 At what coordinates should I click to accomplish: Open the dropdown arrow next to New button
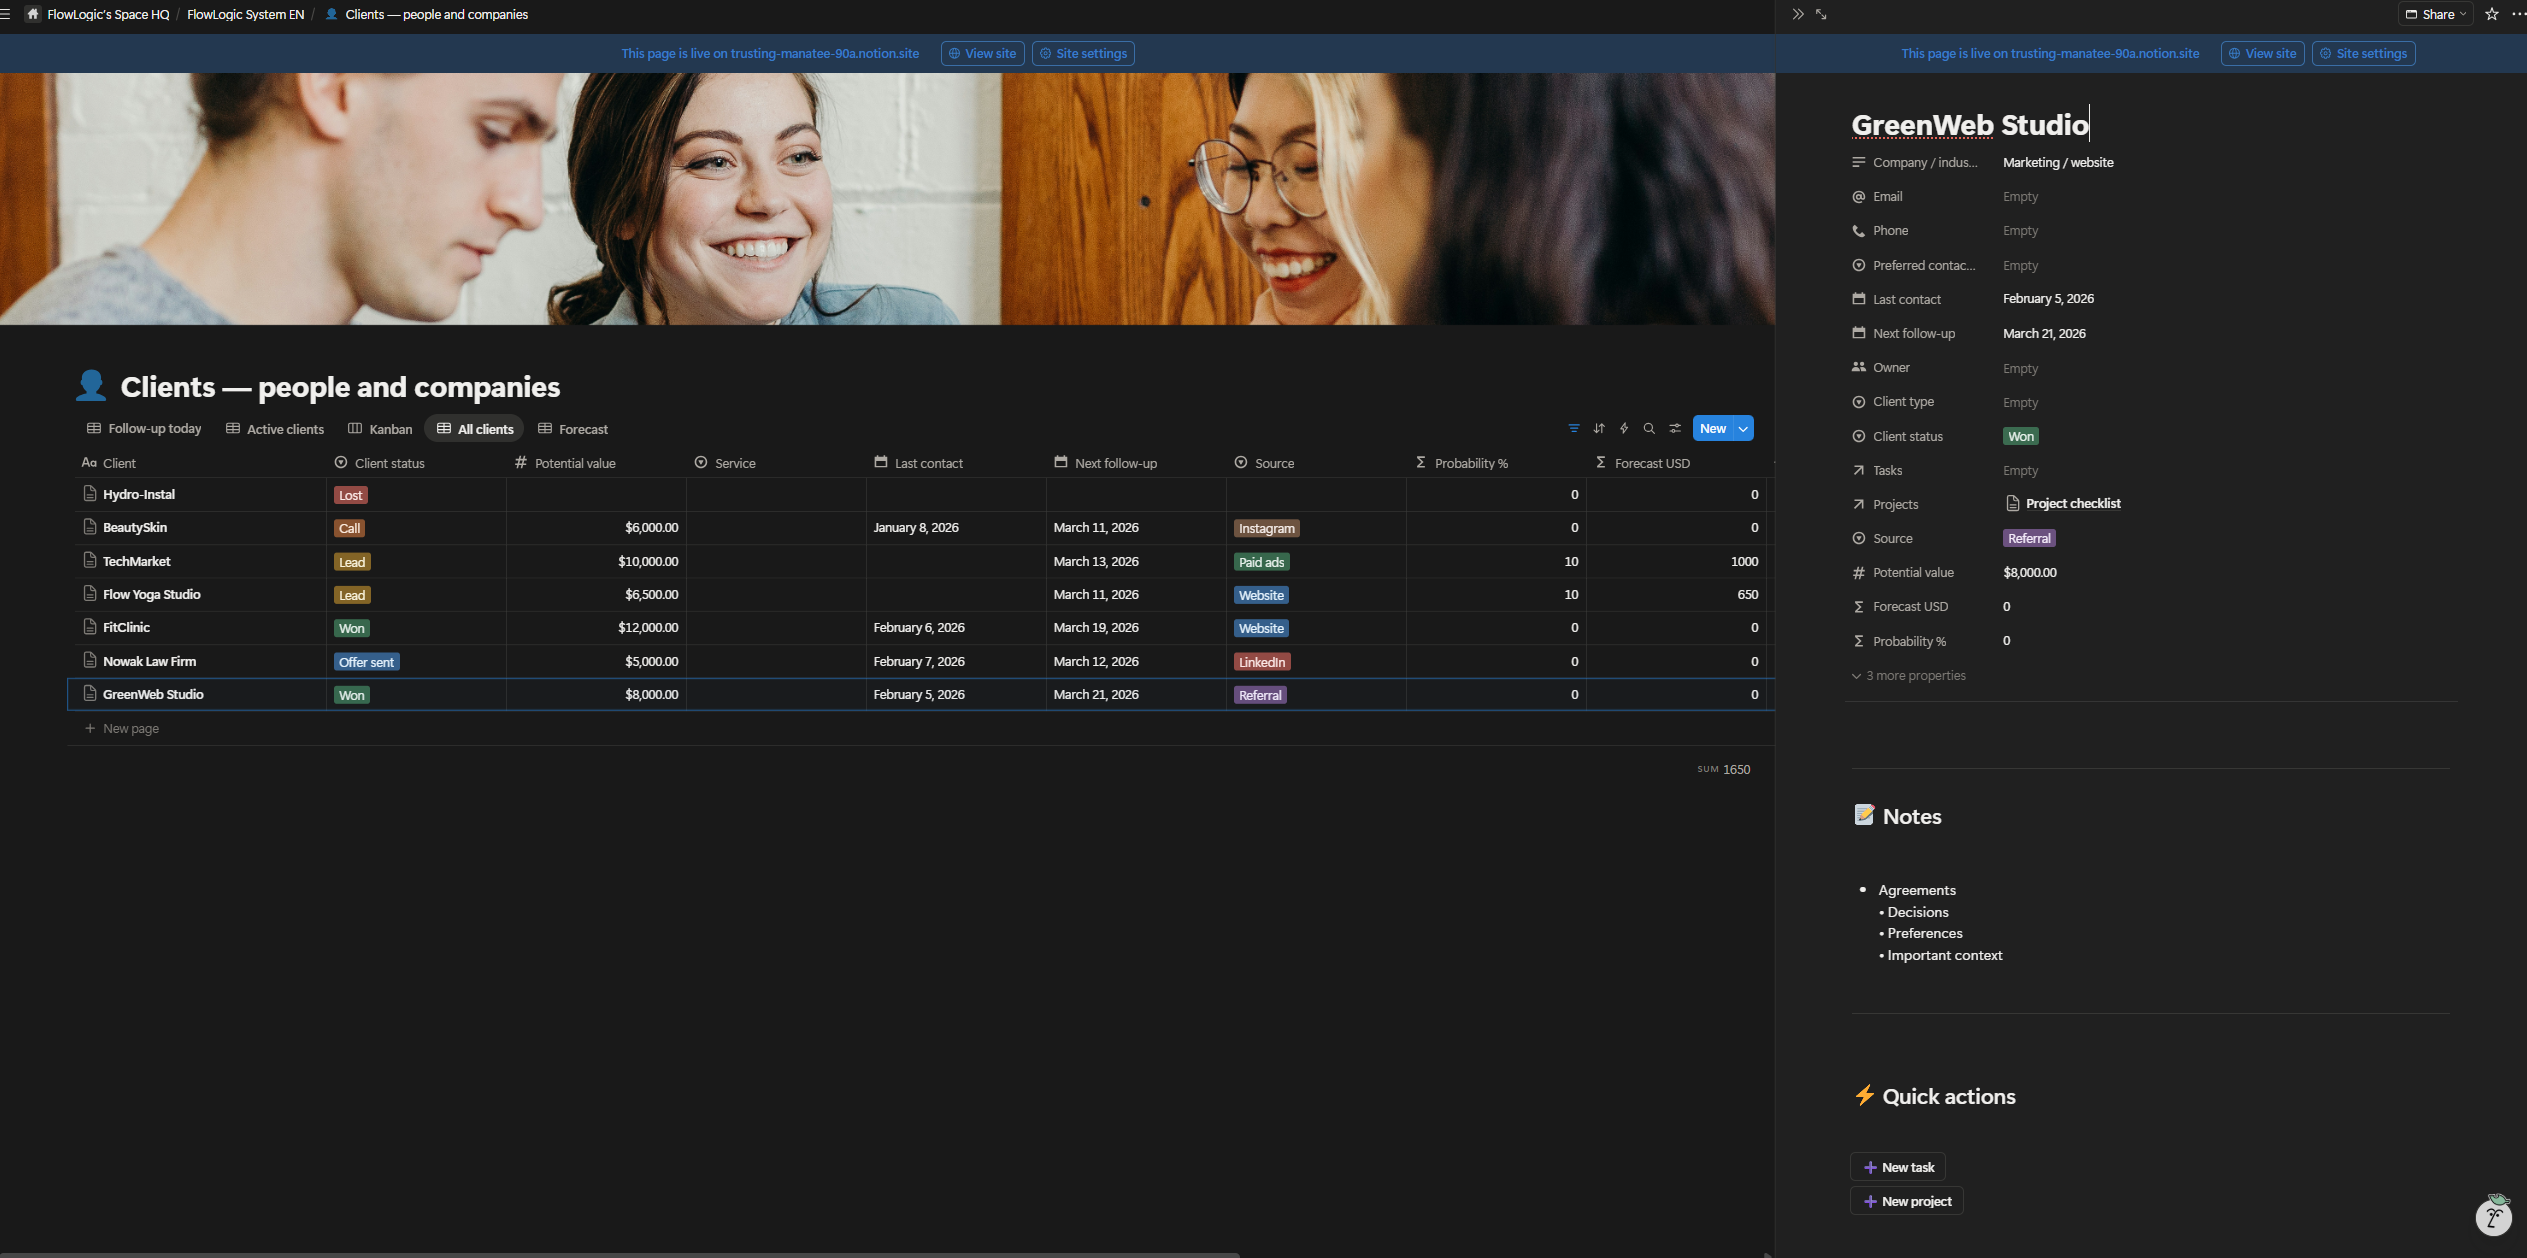(1742, 428)
